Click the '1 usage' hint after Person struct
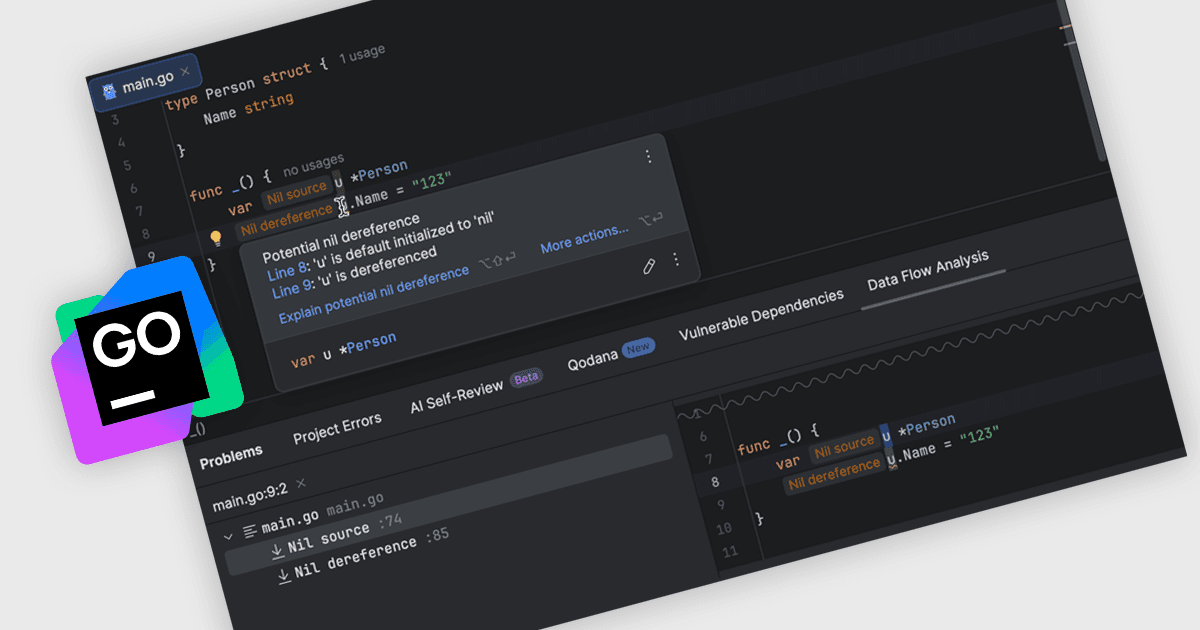The height and width of the screenshot is (630, 1200). tap(361, 55)
